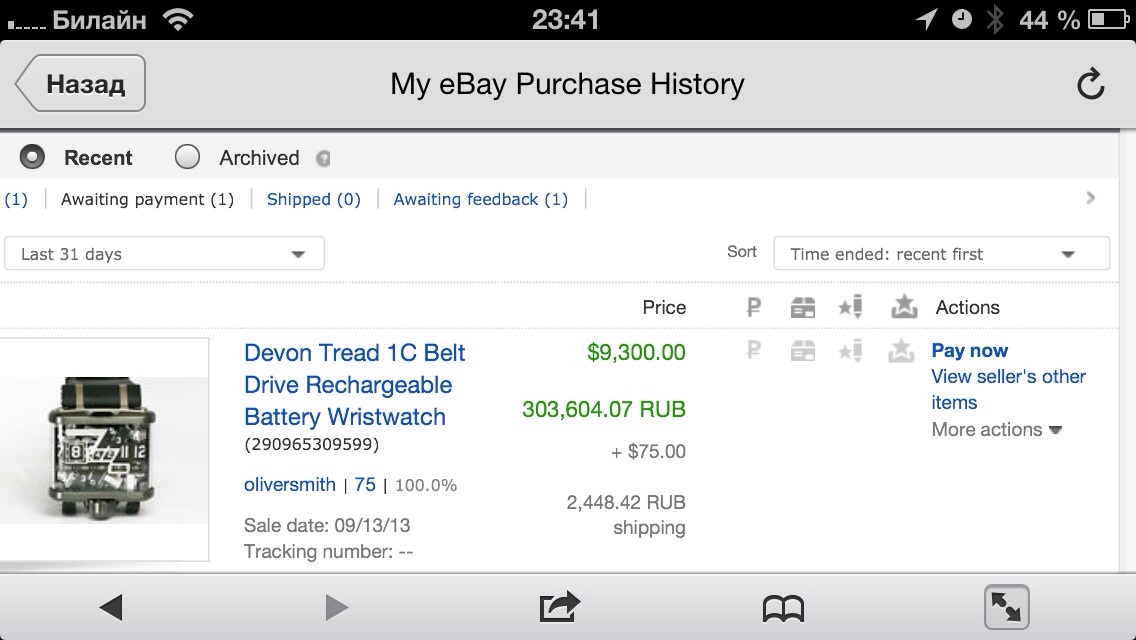
Task: Open the Last 31 days dropdown
Action: coord(164,254)
